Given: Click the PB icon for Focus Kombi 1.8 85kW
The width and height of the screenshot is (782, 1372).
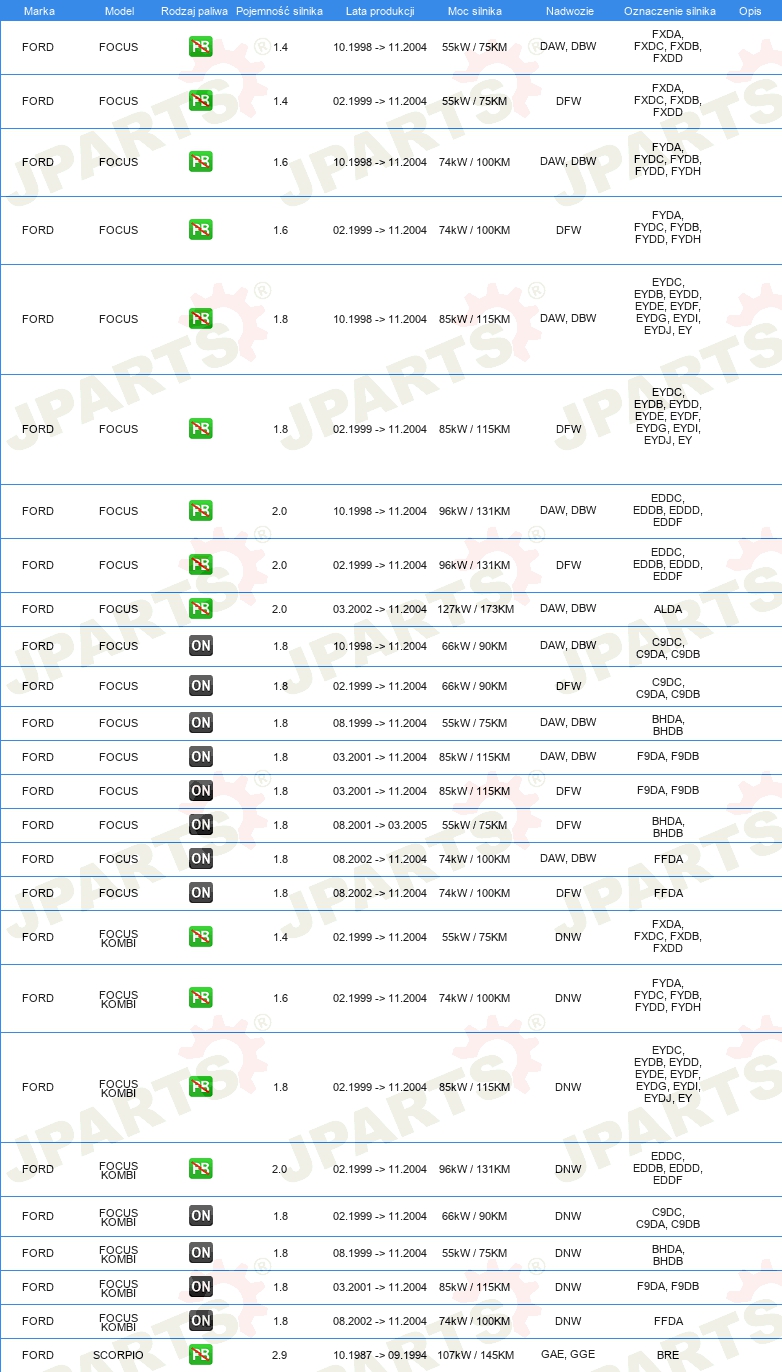Looking at the screenshot, I should 201,1087.
